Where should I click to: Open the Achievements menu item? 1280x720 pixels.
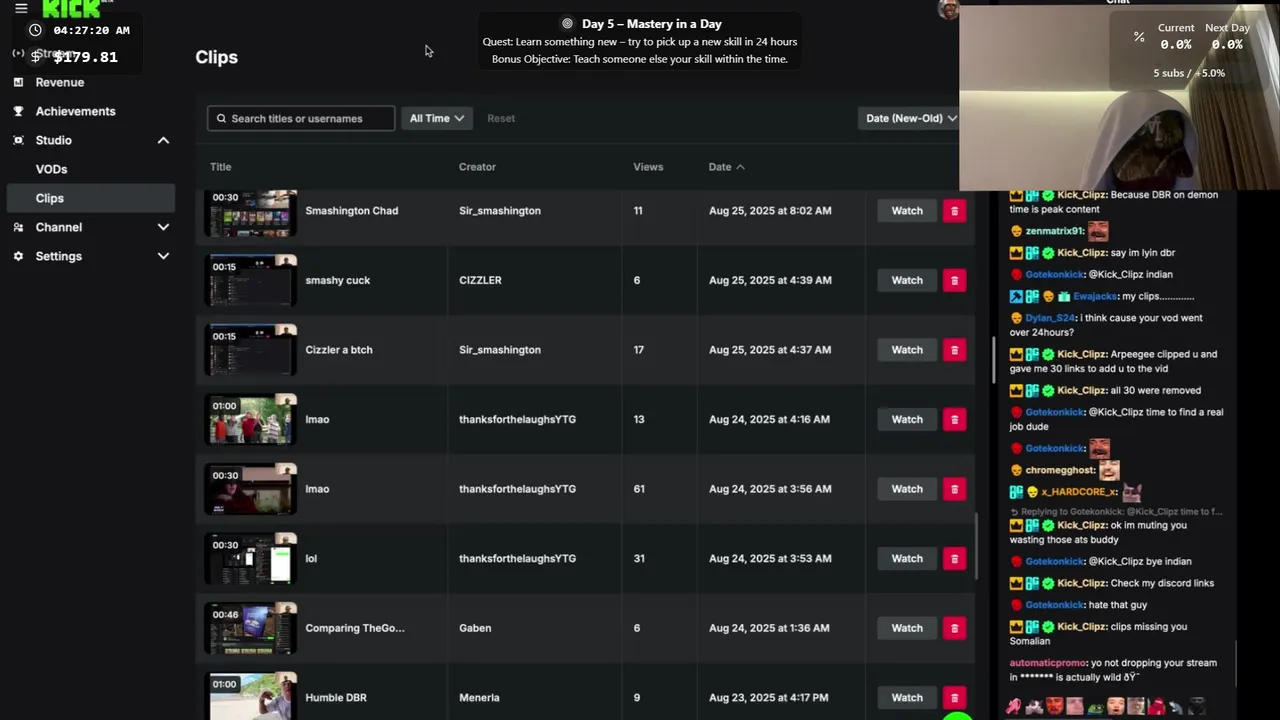click(75, 111)
